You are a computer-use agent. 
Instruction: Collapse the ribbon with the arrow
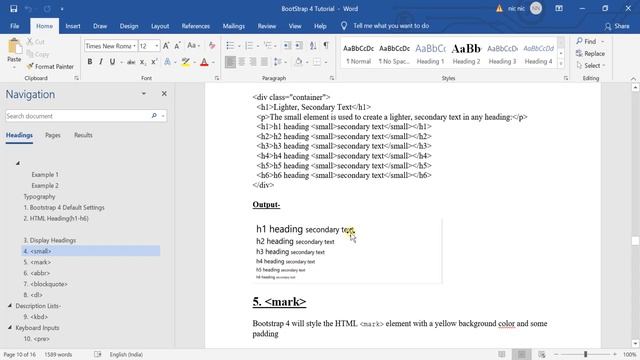(x=633, y=78)
